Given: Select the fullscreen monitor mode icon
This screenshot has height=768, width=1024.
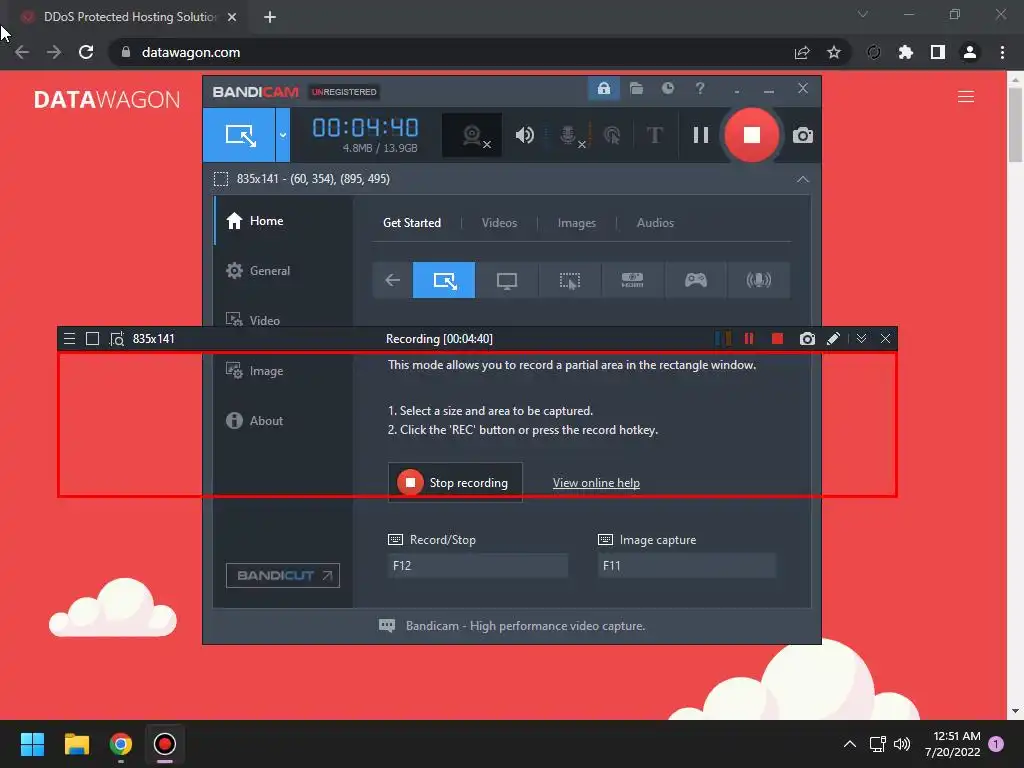Looking at the screenshot, I should 507,280.
